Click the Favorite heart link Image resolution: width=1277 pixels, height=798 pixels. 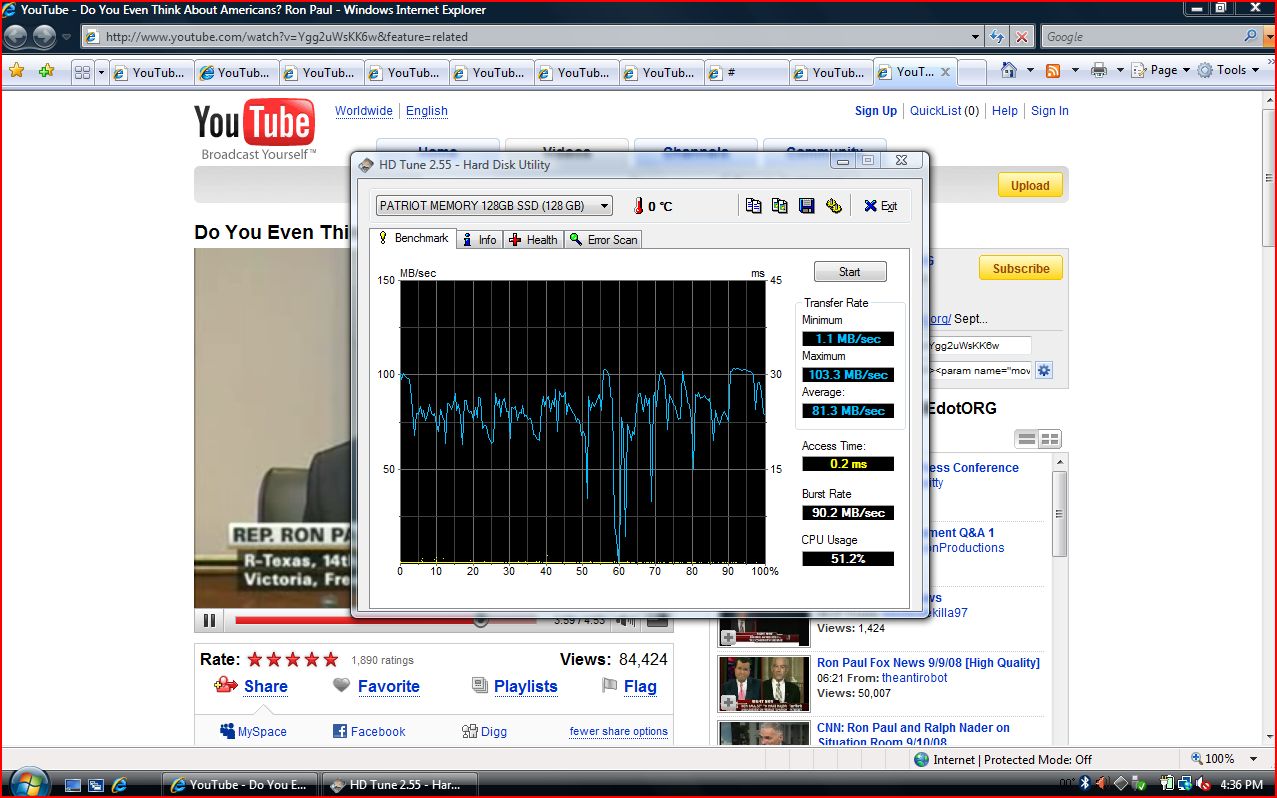coord(389,686)
